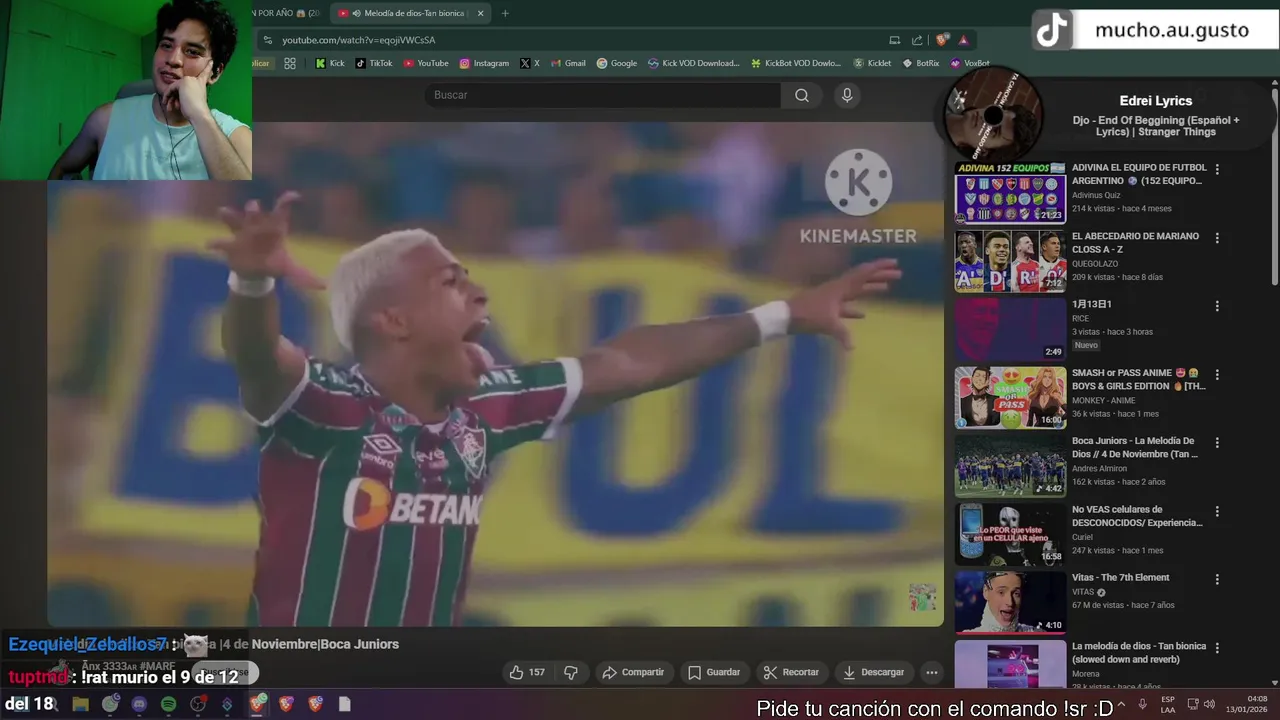Image resolution: width=1280 pixels, height=720 pixels.
Task: Open the Vitas - The 7th Element thumbnail
Action: [1010, 603]
